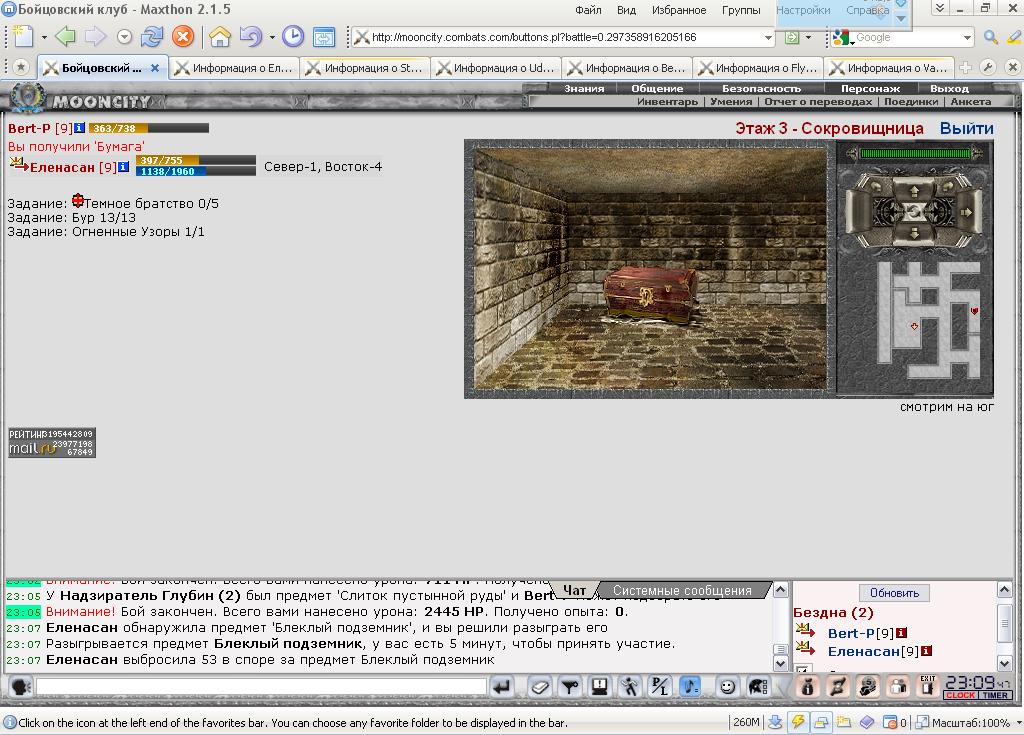
Task: Undo the last closed tab
Action: coord(251,37)
